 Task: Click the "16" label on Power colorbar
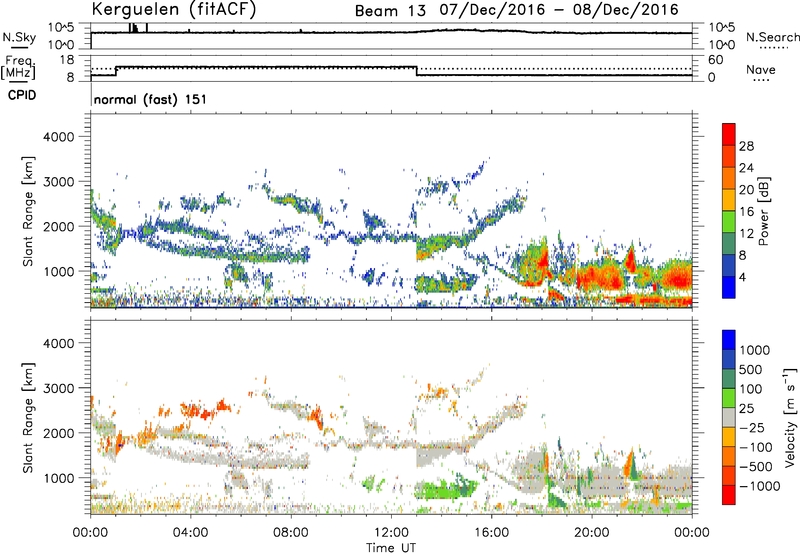746,212
